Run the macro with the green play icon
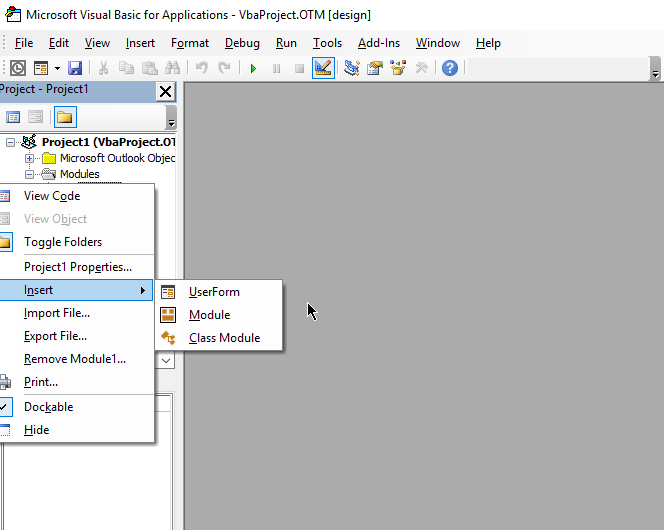Viewport: 664px width, 530px height. [x=253, y=68]
